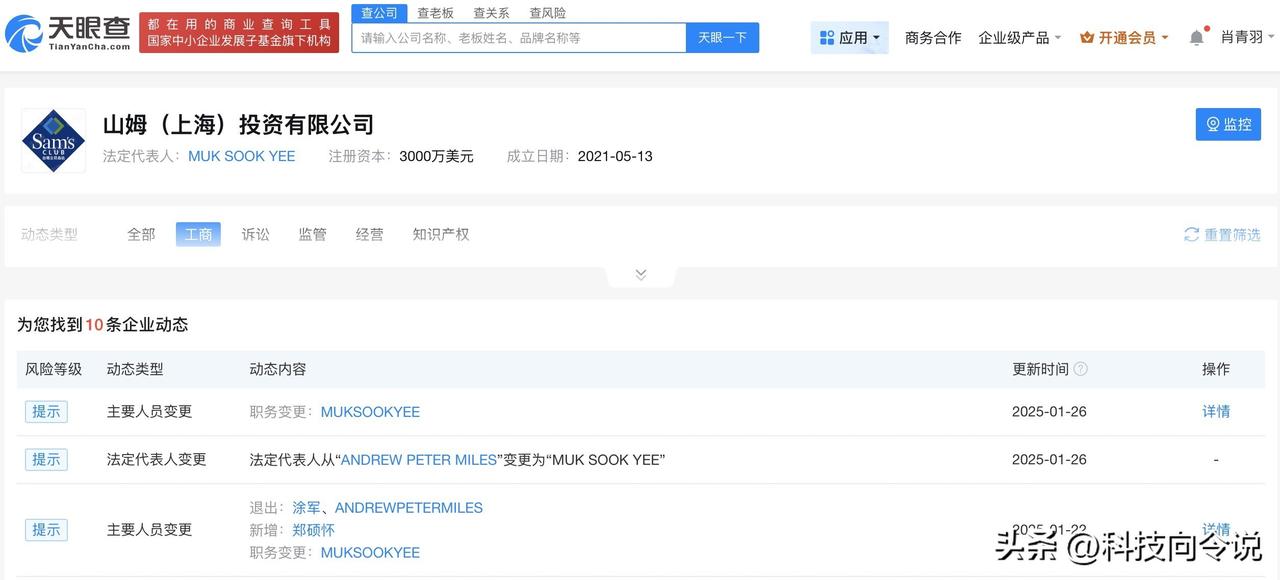1280x580 pixels.
Task: Click the 10 results count text
Action: (x=94, y=324)
